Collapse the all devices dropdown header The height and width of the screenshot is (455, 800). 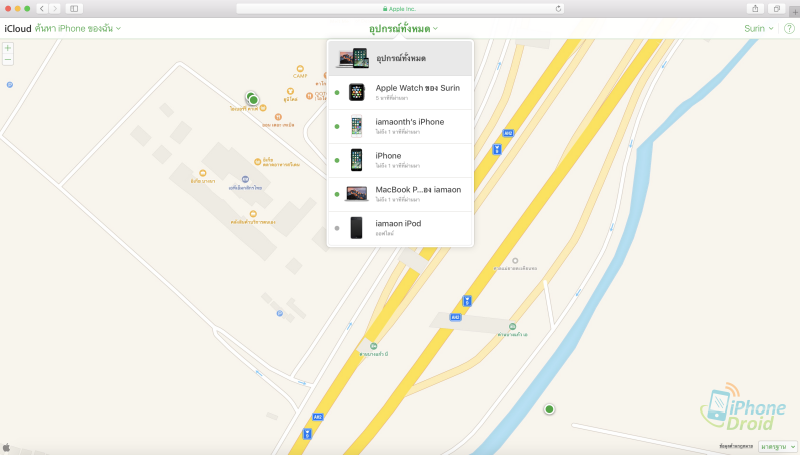[x=403, y=29]
